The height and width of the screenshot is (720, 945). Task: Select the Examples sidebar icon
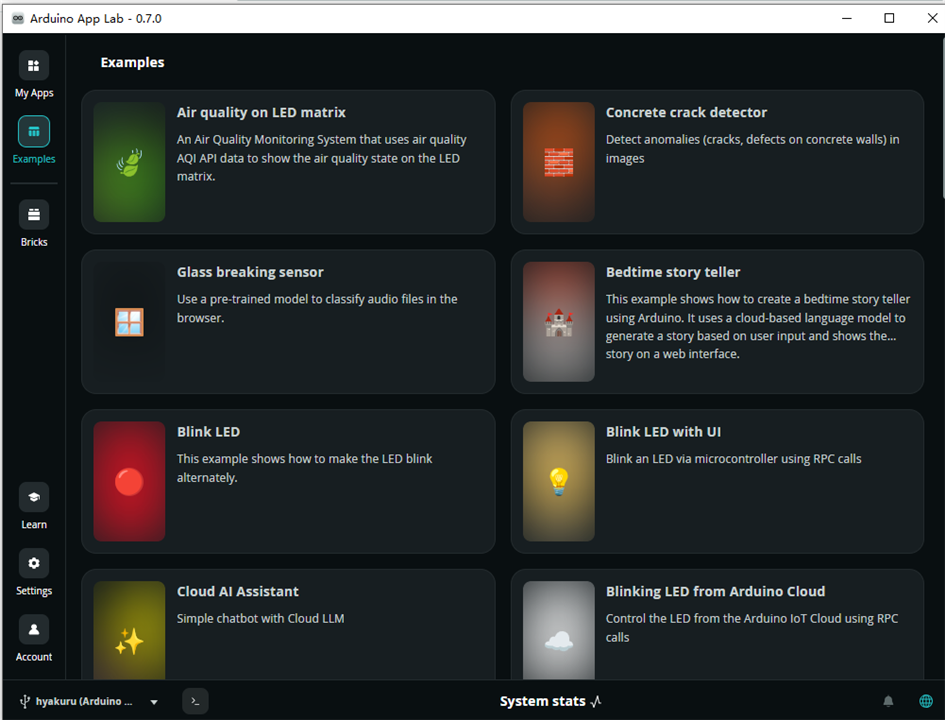(34, 132)
